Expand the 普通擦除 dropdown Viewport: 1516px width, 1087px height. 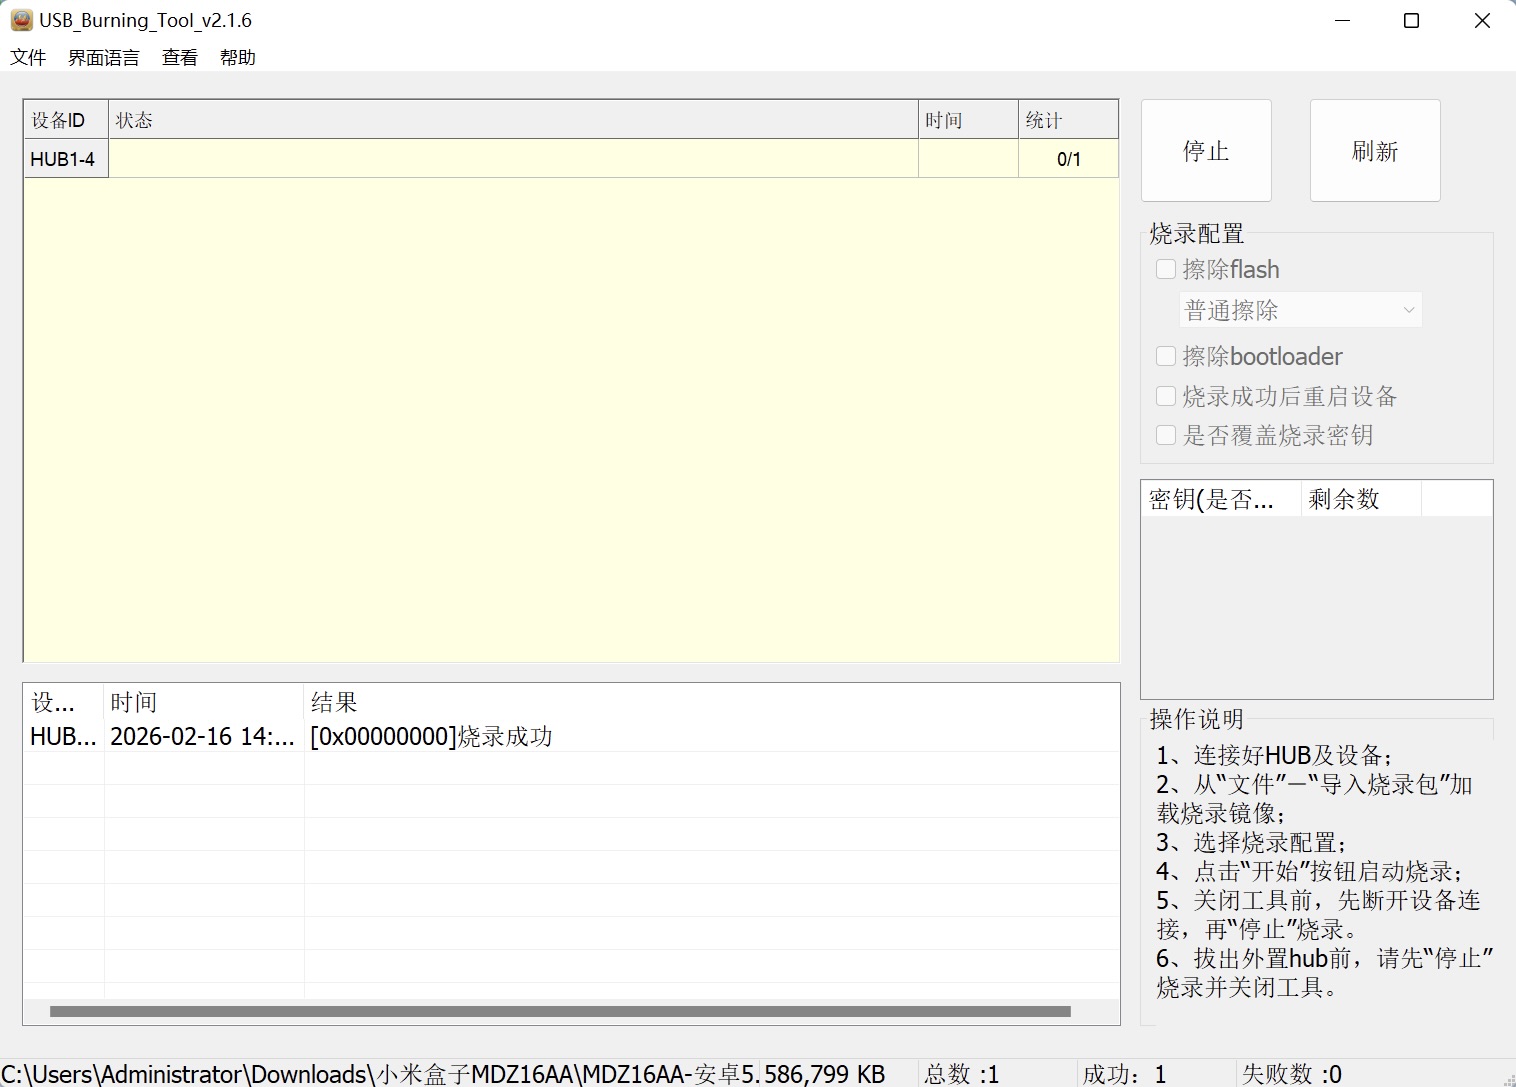click(x=1300, y=310)
